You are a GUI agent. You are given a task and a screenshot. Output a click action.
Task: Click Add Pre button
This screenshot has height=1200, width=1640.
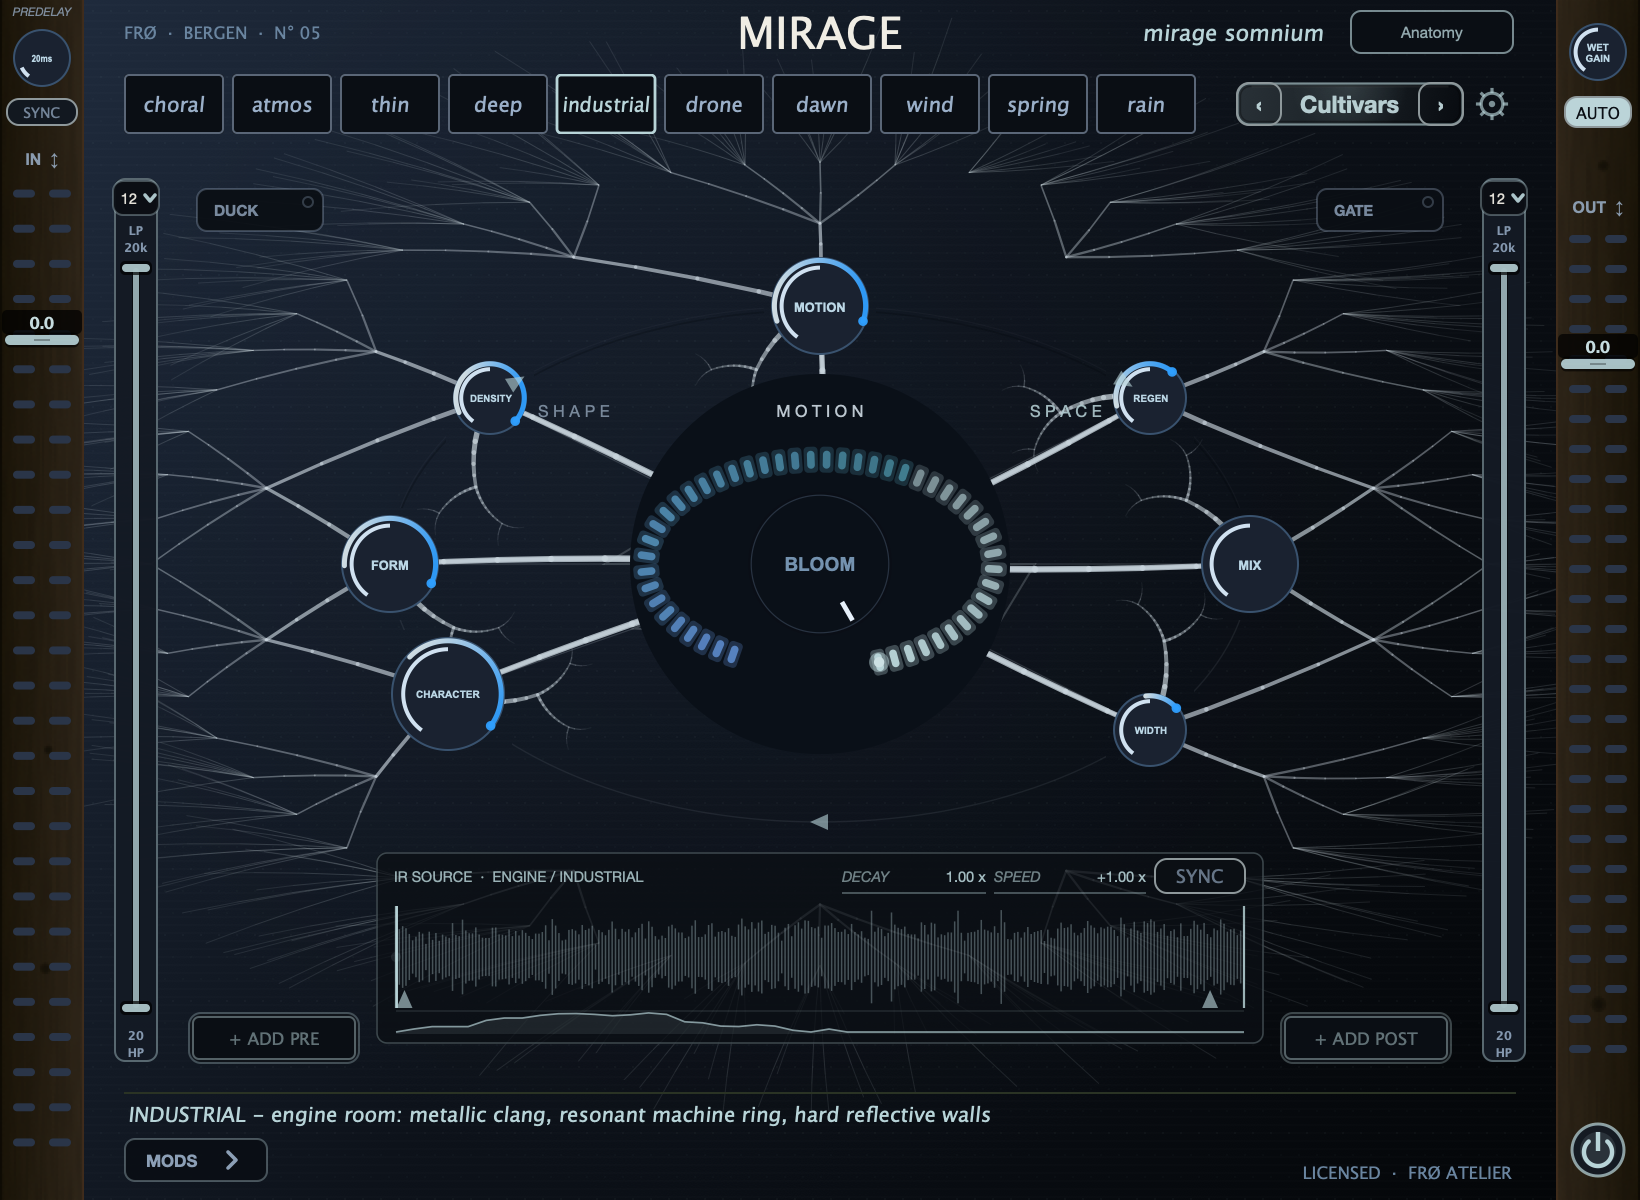pos(274,1038)
